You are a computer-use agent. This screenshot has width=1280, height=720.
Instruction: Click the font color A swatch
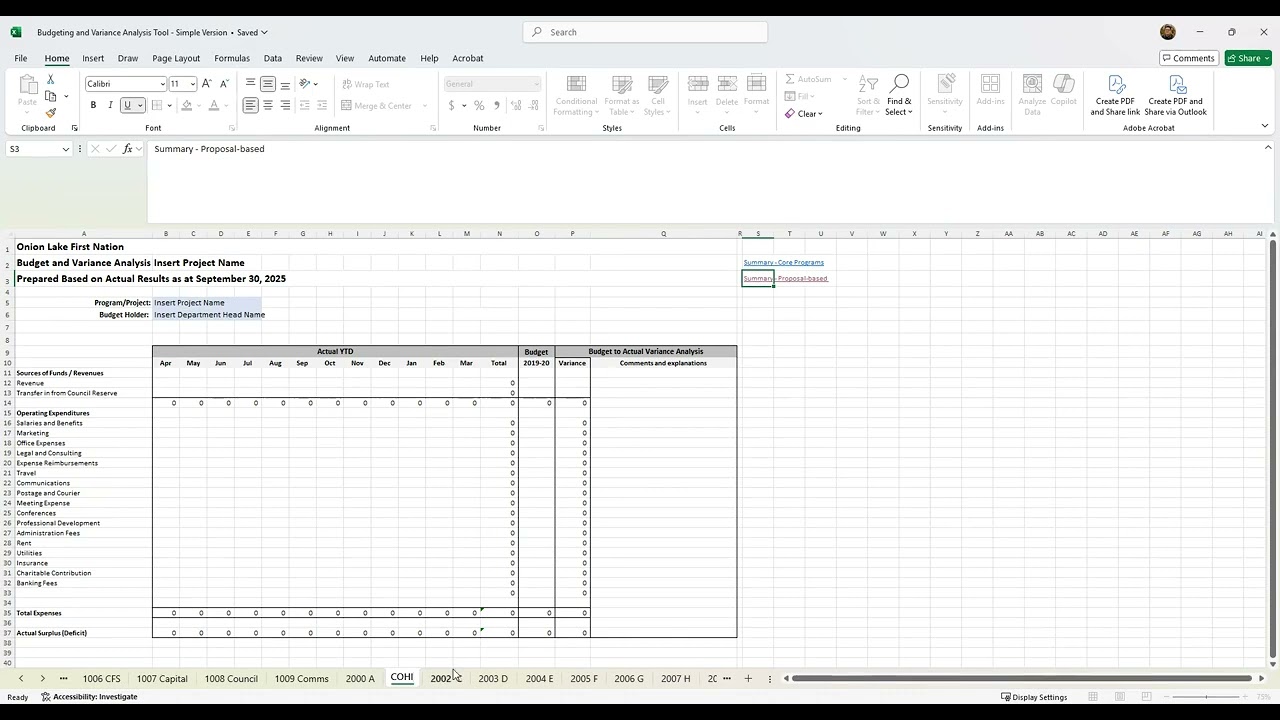[x=214, y=105]
